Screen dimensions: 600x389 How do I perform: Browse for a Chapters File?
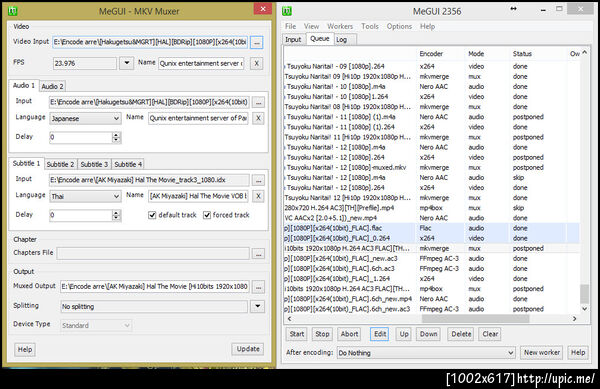[x=259, y=253]
